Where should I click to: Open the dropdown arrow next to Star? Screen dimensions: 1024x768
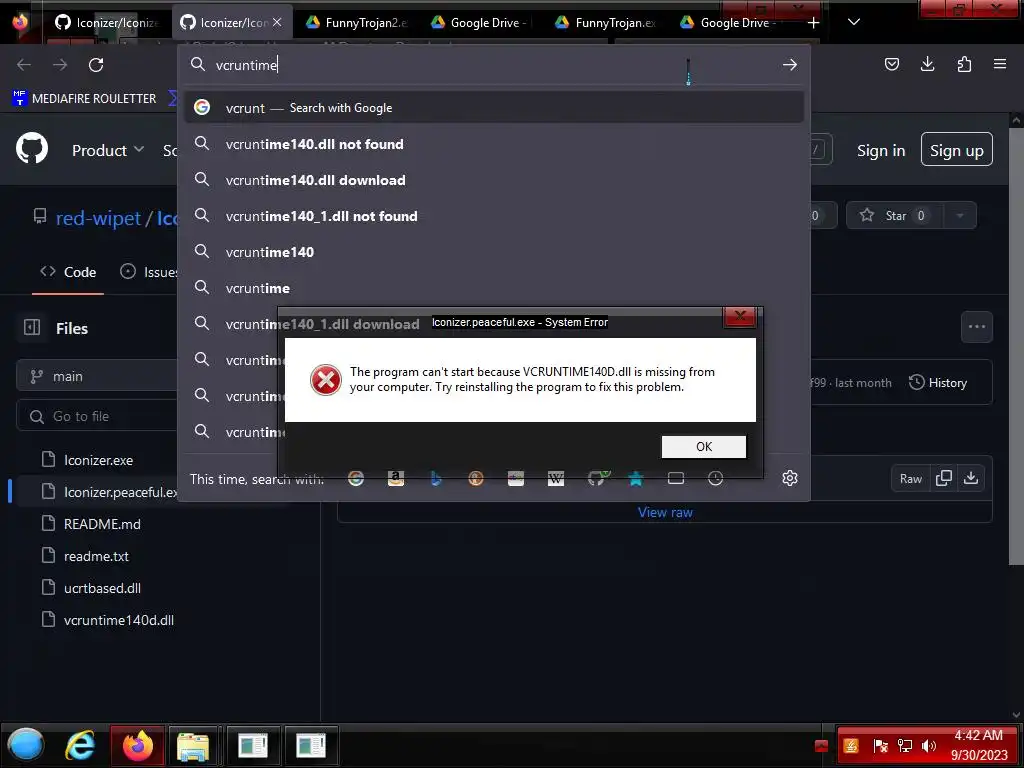click(x=959, y=216)
